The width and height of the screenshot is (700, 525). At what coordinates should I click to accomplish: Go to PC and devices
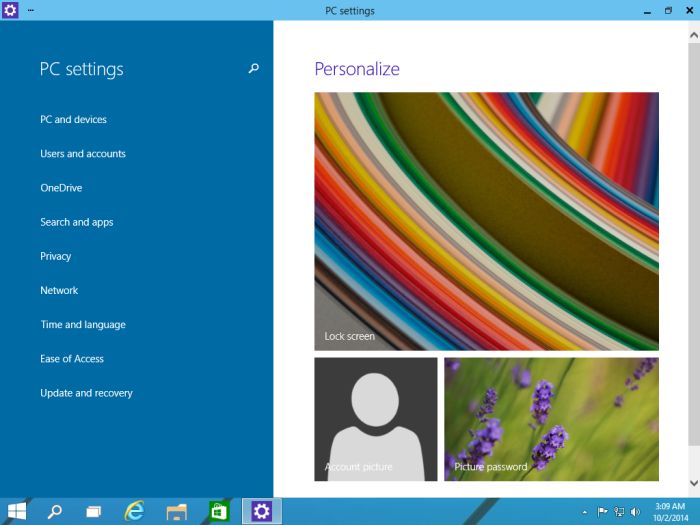(73, 120)
